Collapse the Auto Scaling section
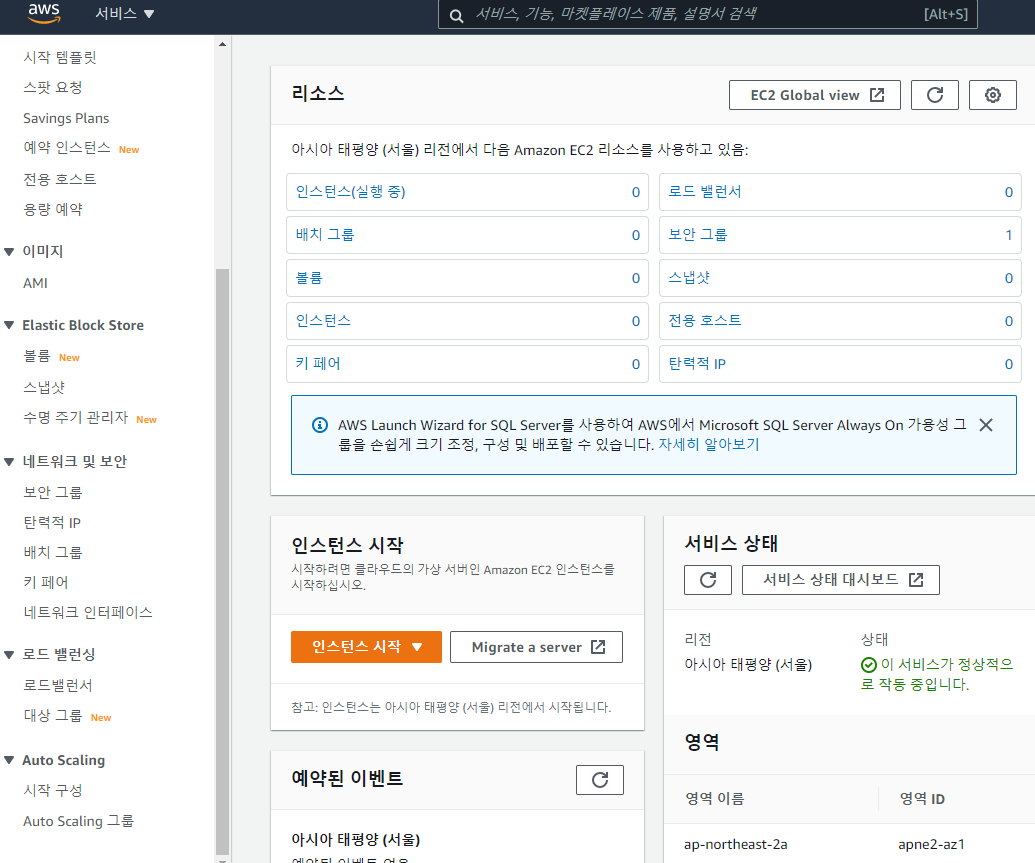 (9, 760)
